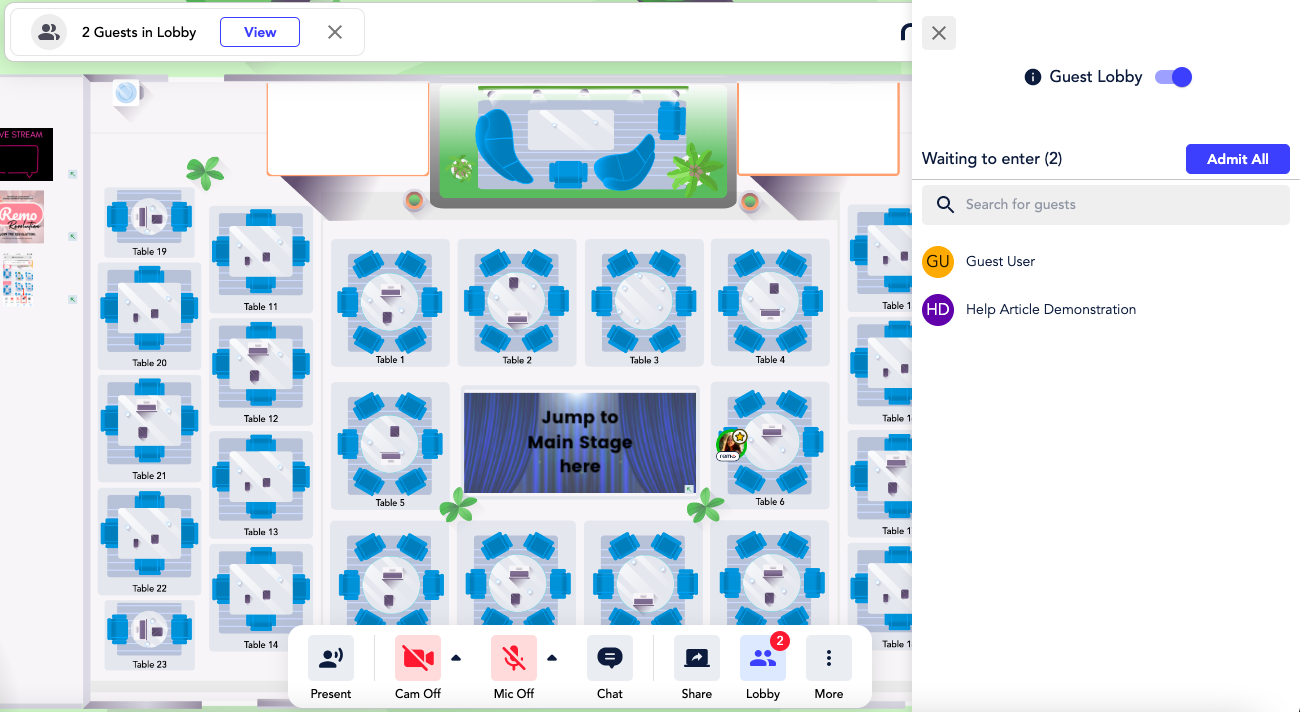Open the More options three-dot icon

tap(828, 657)
